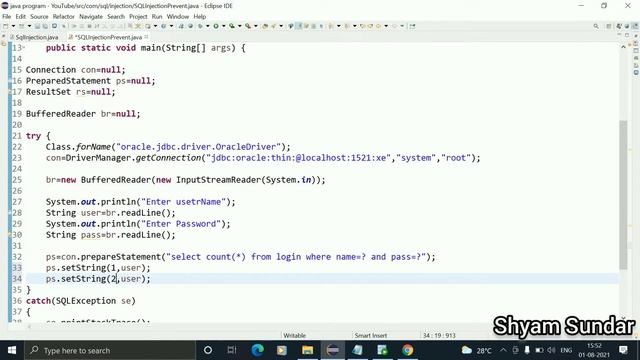
Task: Click the New Java Class icon
Action: click(273, 26)
